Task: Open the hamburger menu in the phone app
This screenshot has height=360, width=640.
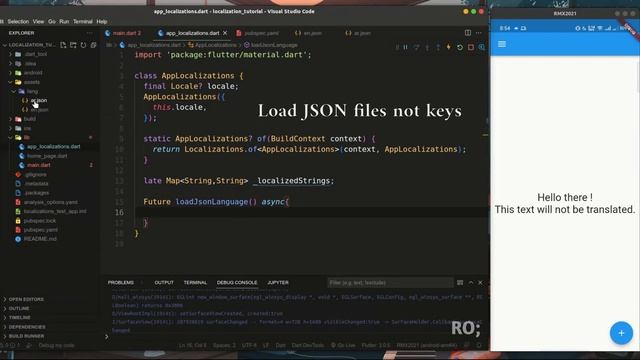Action: click(x=502, y=44)
